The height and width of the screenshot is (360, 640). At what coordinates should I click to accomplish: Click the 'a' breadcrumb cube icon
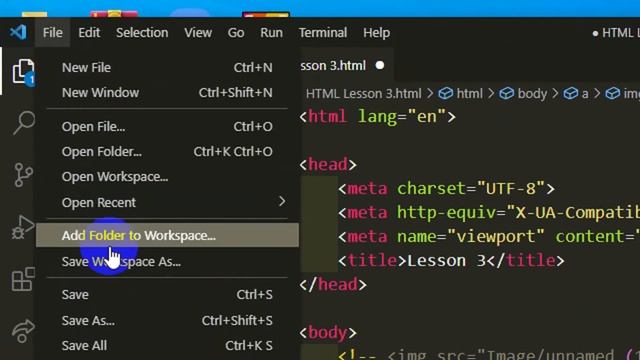click(x=571, y=93)
